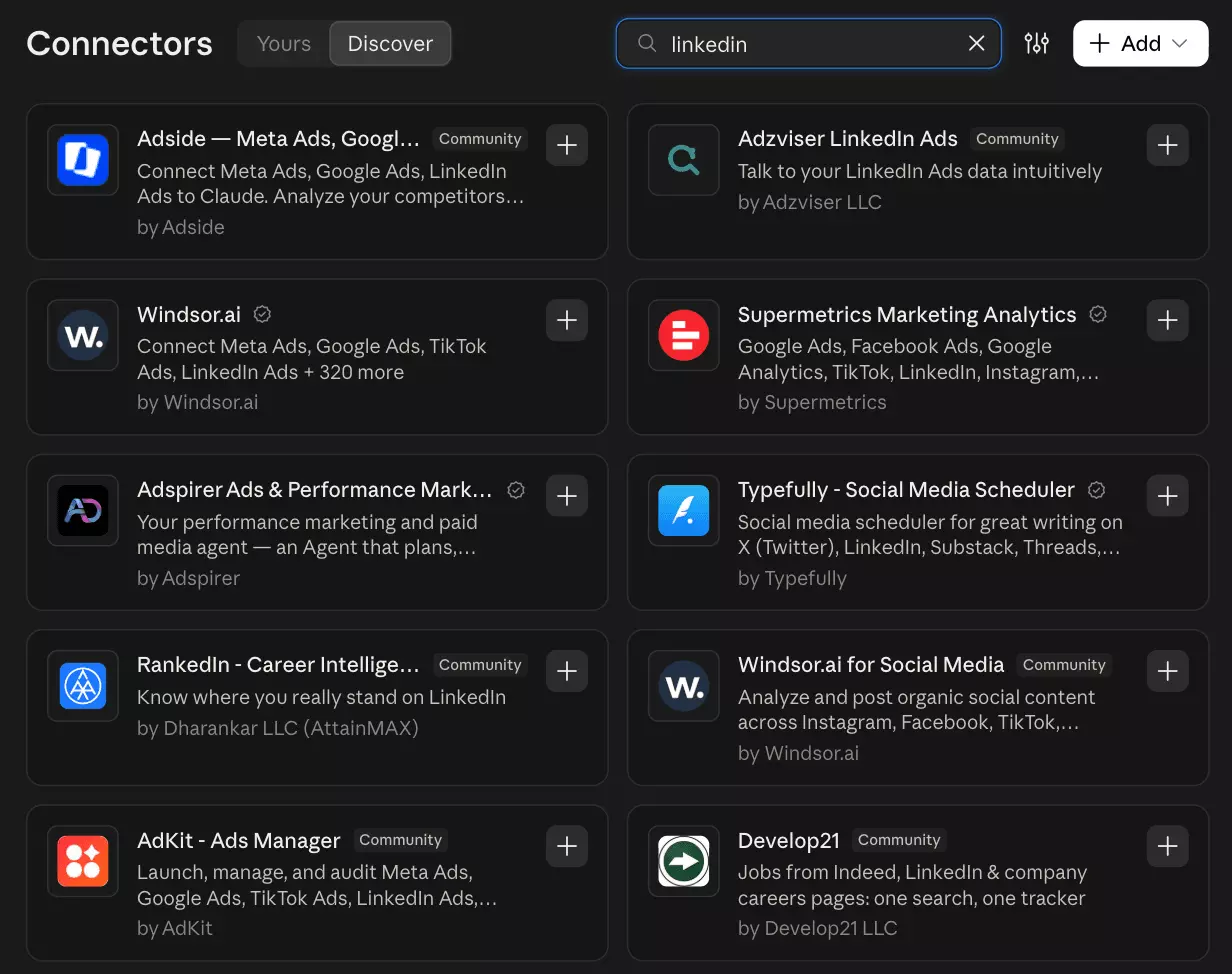Viewport: 1232px width, 974px height.
Task: Open Adside — Meta Ads title
Action: 278,139
